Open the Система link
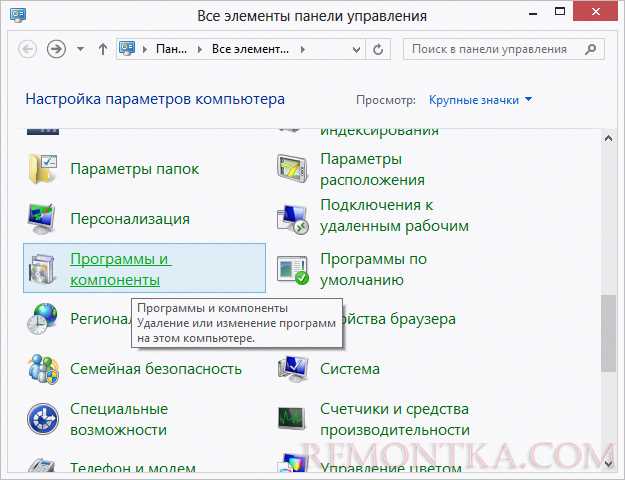625x480 pixels. tap(350, 369)
